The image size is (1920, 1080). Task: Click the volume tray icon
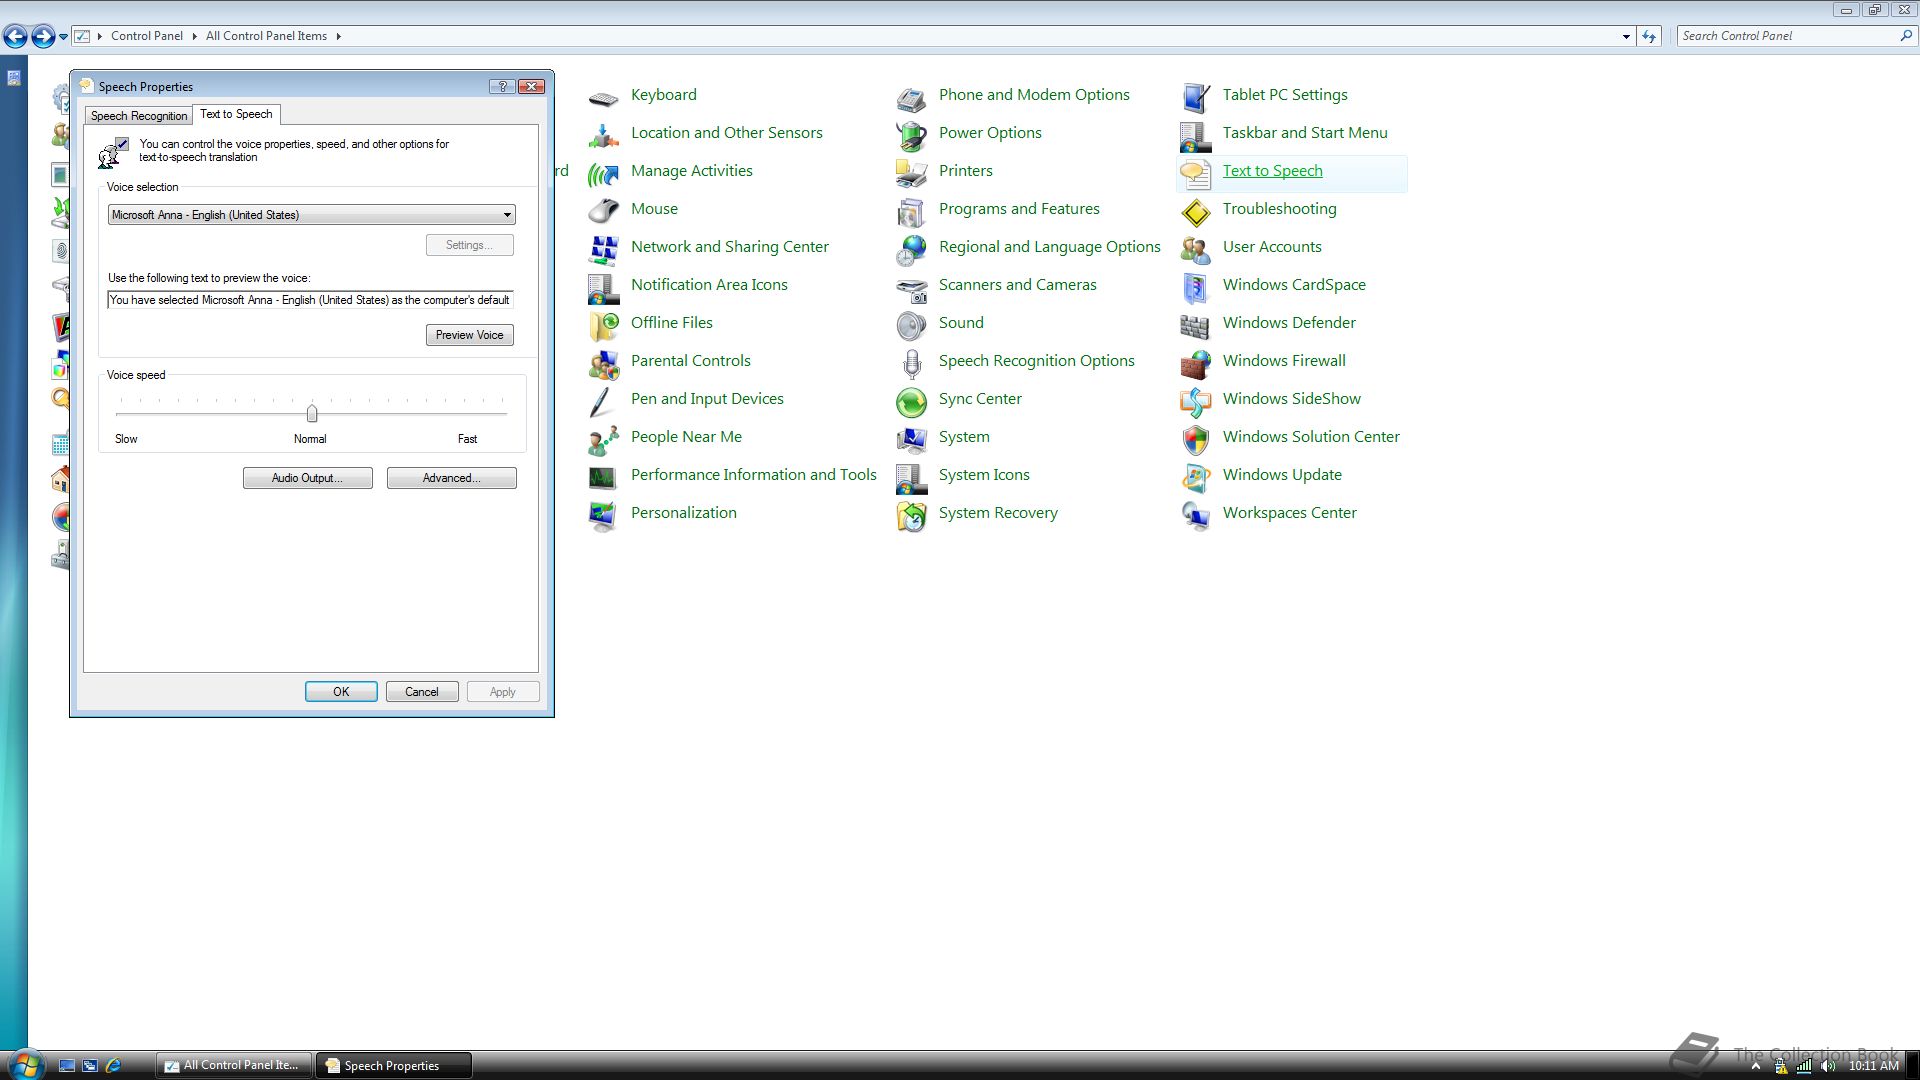click(1828, 1066)
